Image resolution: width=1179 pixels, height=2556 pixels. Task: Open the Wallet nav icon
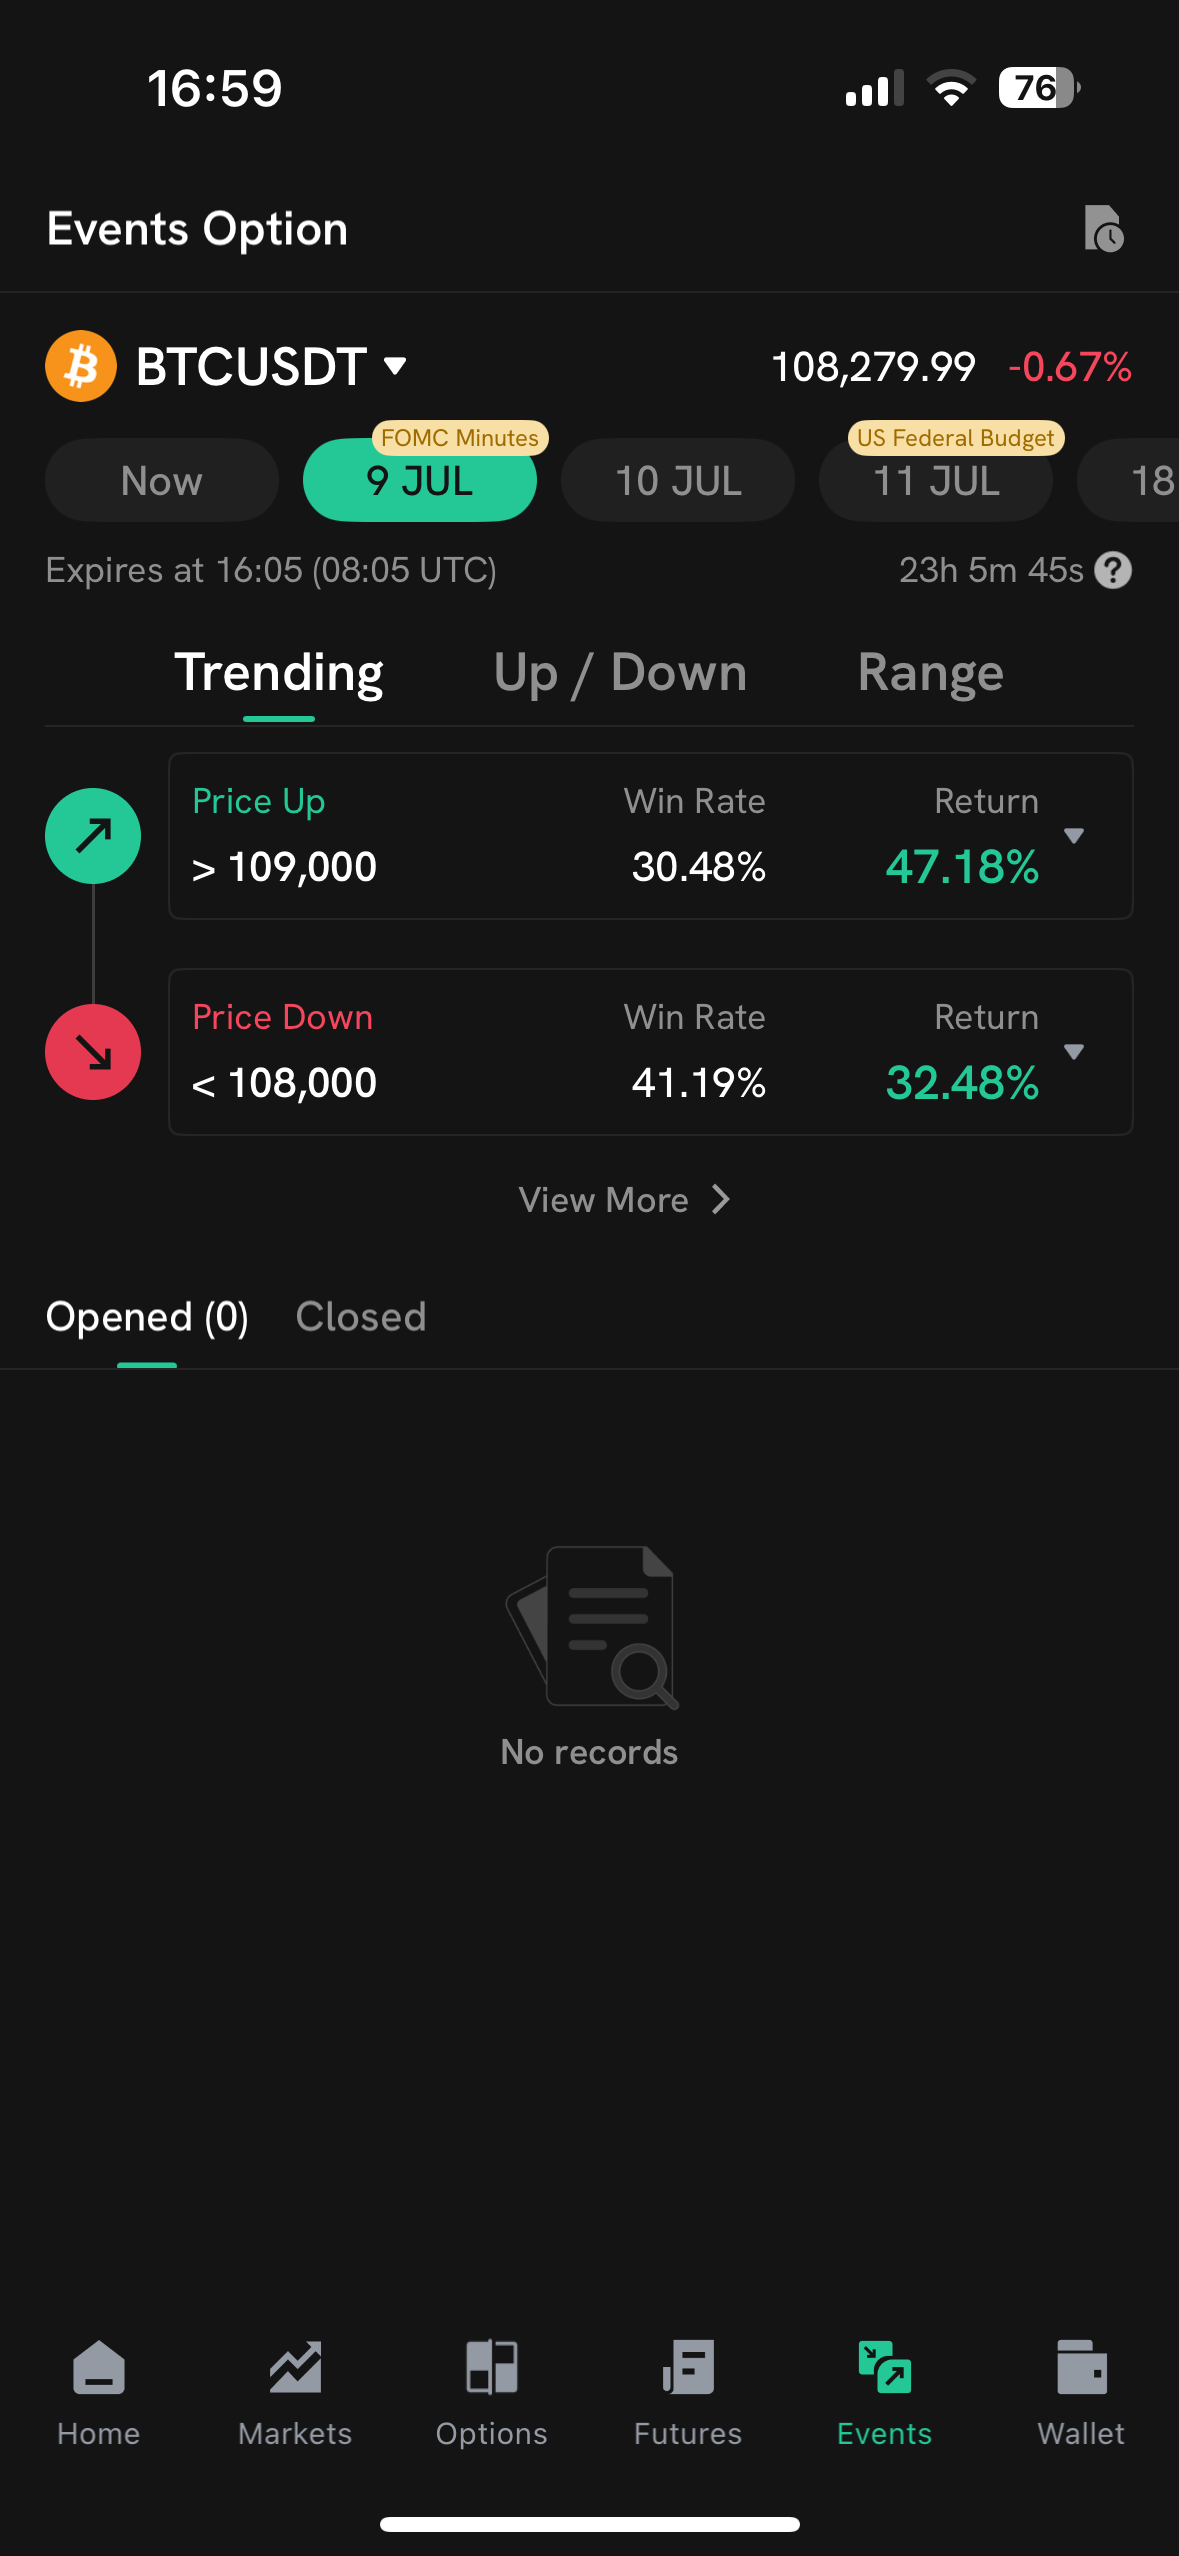(1081, 2367)
